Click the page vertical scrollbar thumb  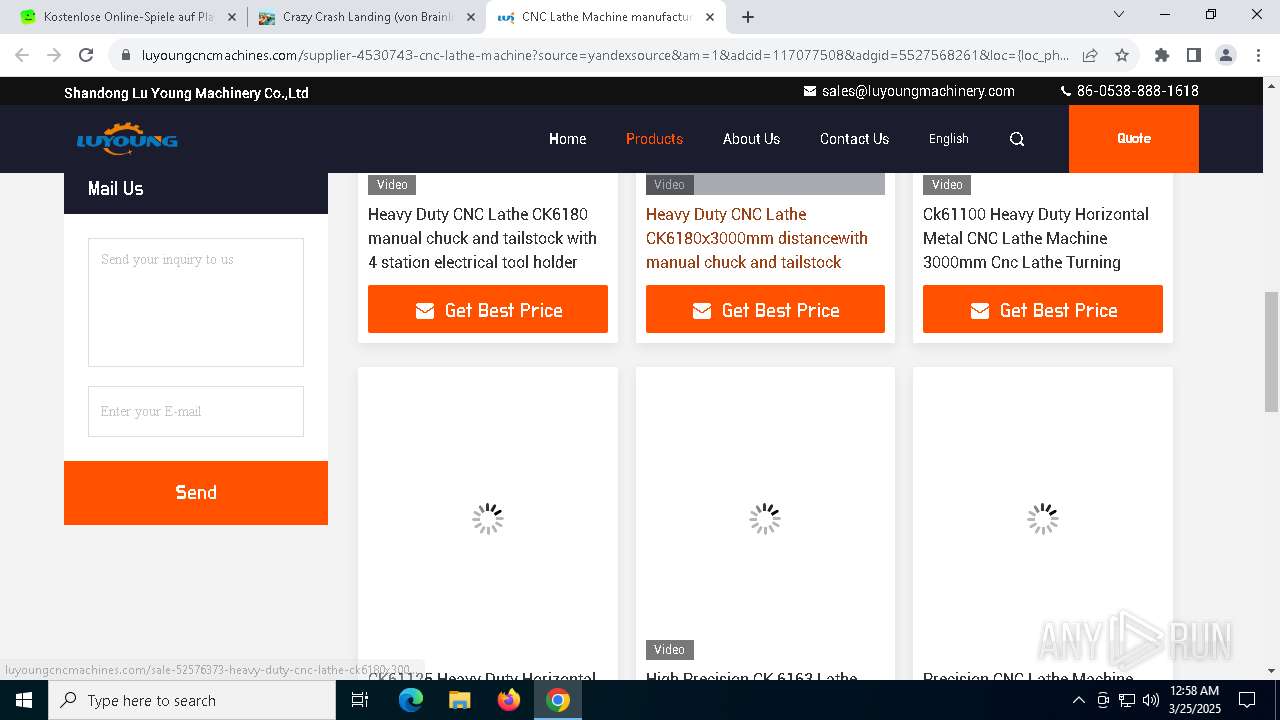coord(1271,351)
